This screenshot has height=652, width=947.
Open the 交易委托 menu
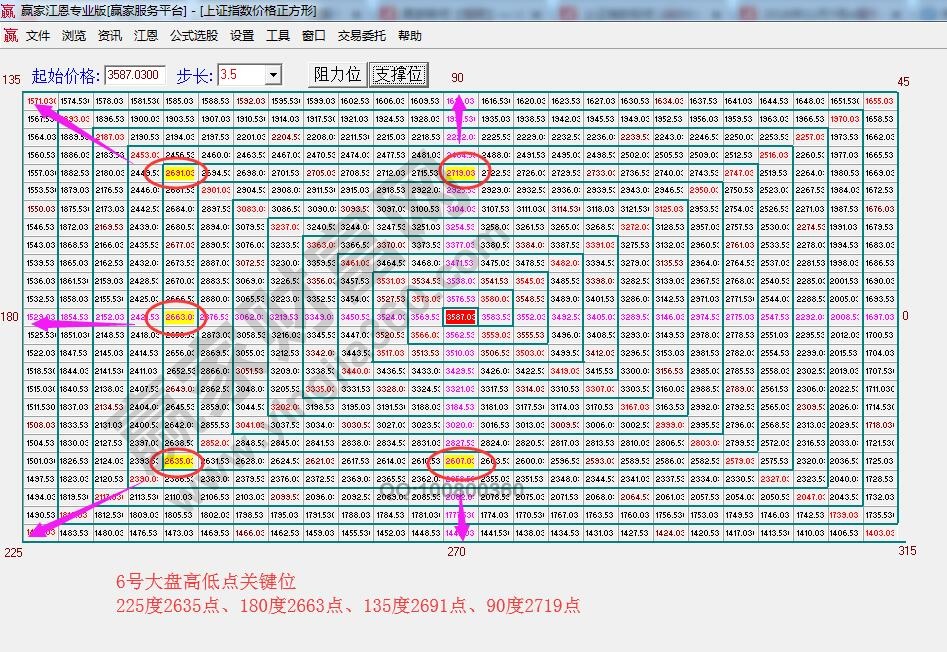pyautogui.click(x=360, y=34)
